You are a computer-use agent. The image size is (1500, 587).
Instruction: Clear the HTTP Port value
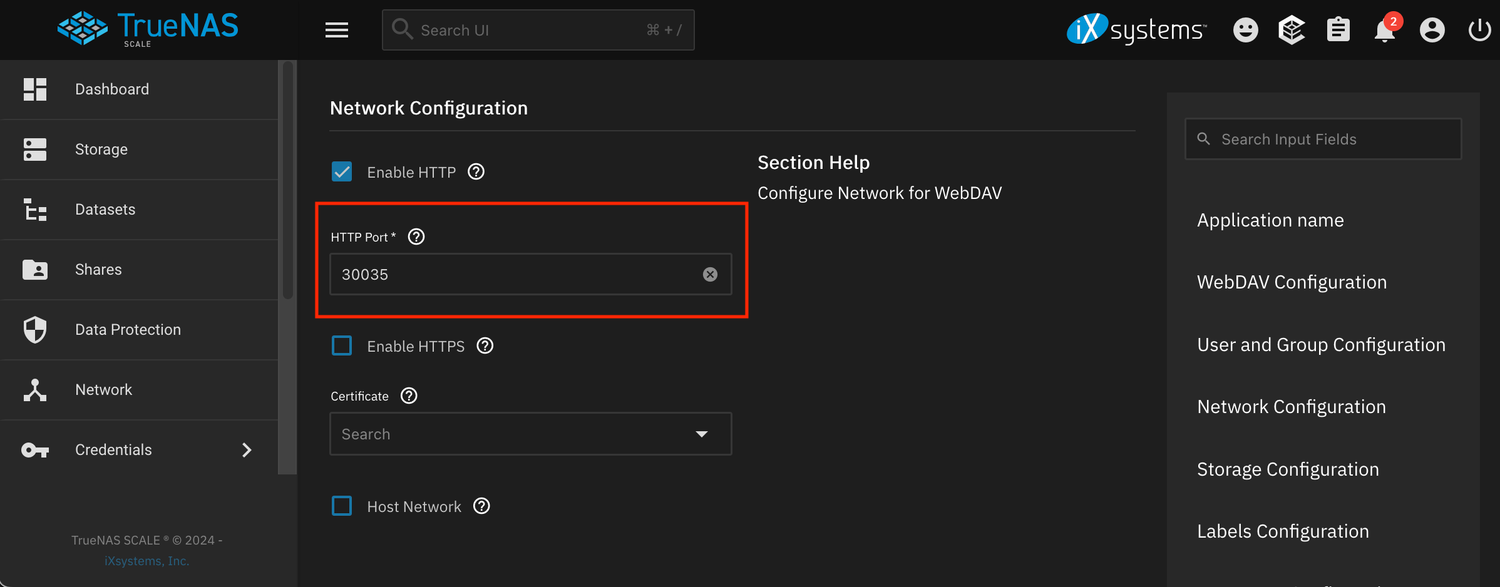[x=710, y=274]
